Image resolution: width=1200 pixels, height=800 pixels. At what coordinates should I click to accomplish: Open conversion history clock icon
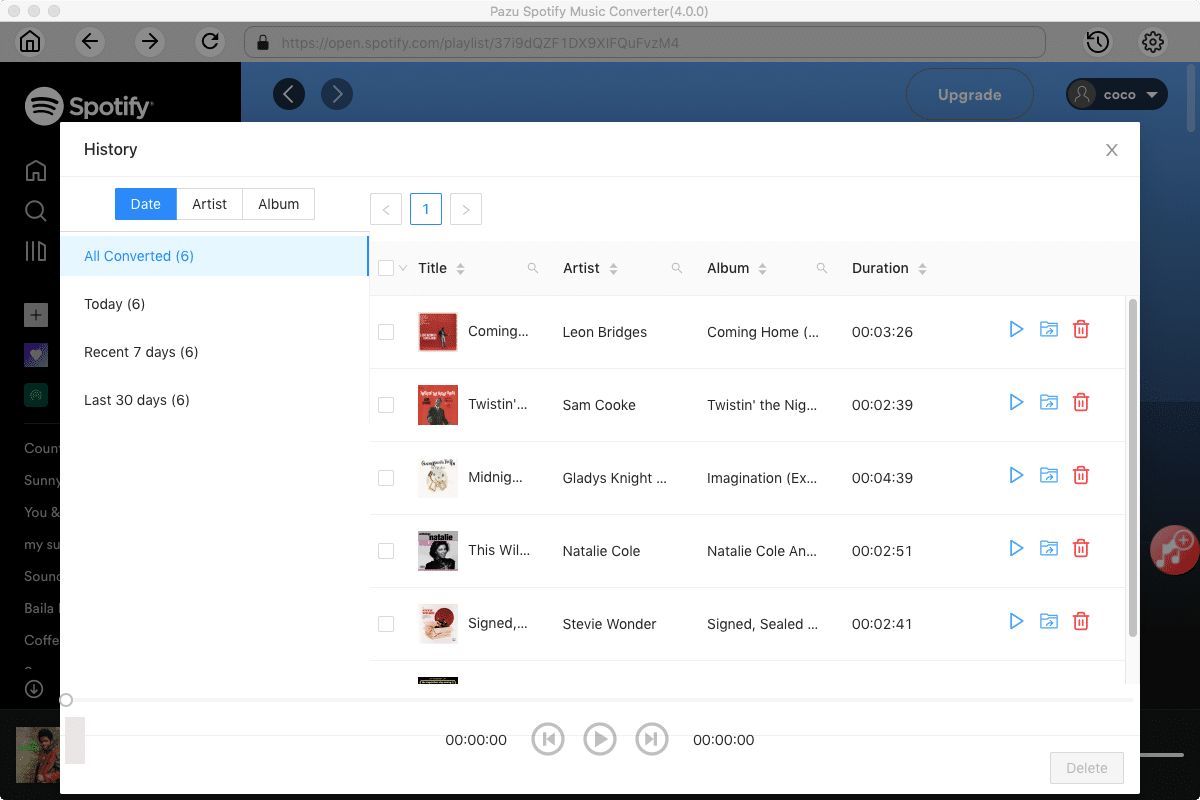(x=1097, y=42)
